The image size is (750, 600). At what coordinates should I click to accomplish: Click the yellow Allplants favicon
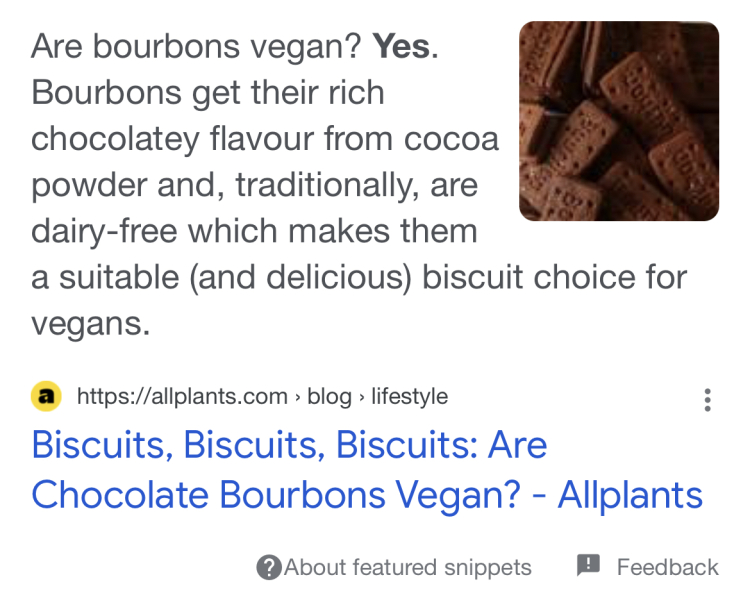(x=46, y=397)
